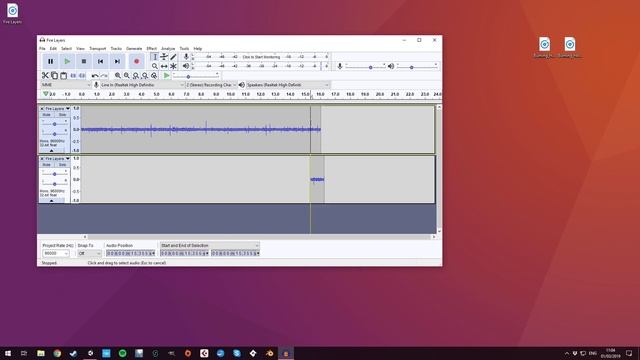Viewport: 640px width, 360px height.
Task: Click the Silence audio selection icon
Action: [82, 76]
